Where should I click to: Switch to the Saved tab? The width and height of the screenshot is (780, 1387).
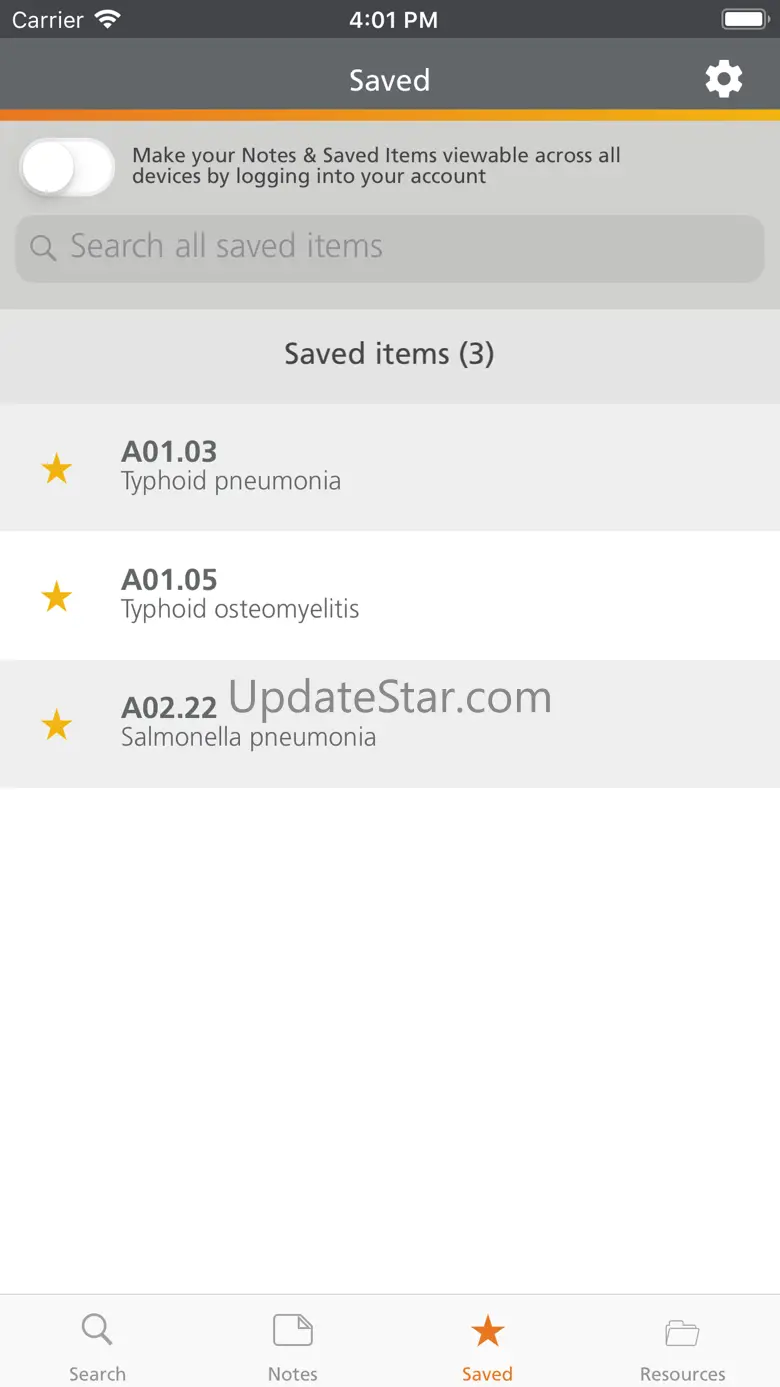487,1345
